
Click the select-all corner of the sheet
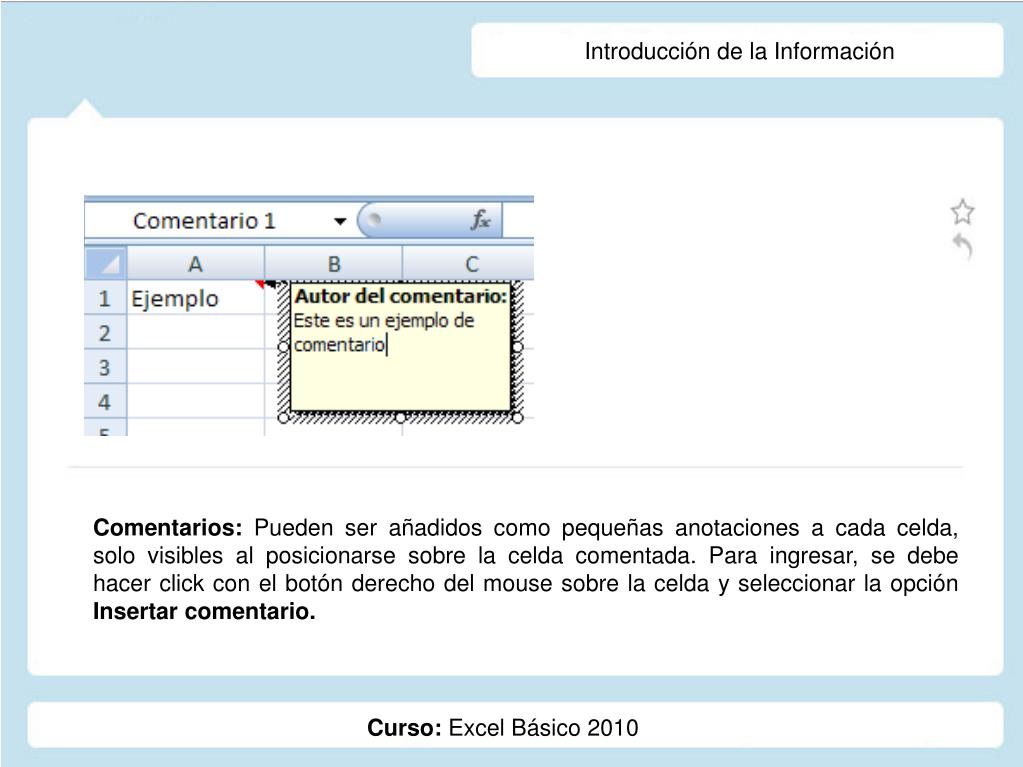pyautogui.click(x=105, y=263)
